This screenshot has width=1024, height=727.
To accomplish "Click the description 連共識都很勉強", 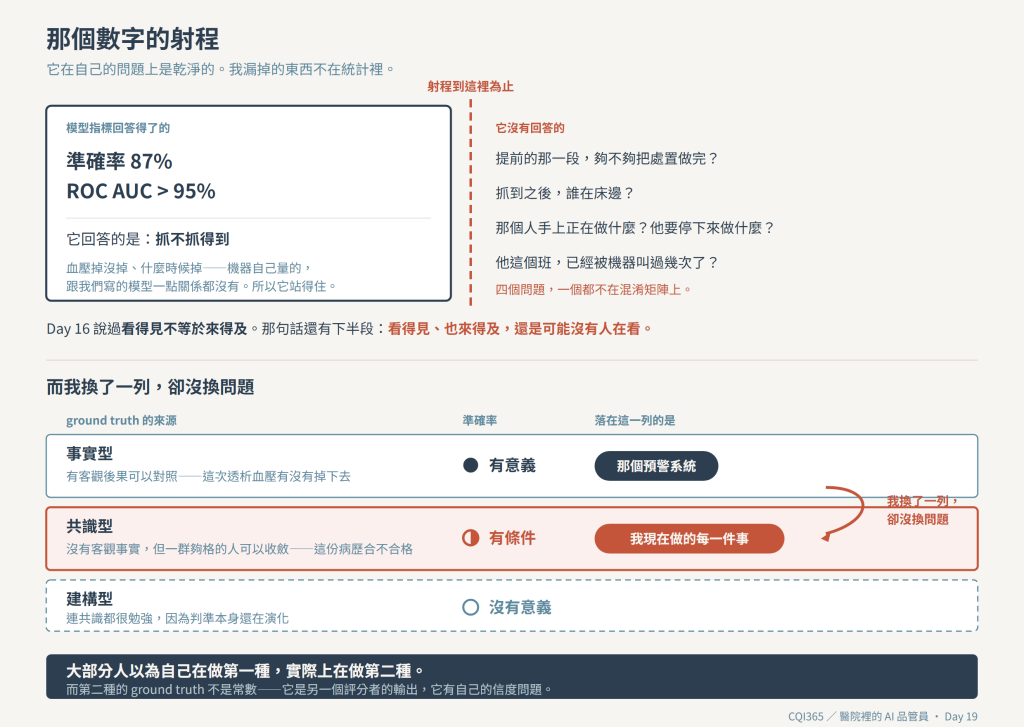I will point(109,618).
